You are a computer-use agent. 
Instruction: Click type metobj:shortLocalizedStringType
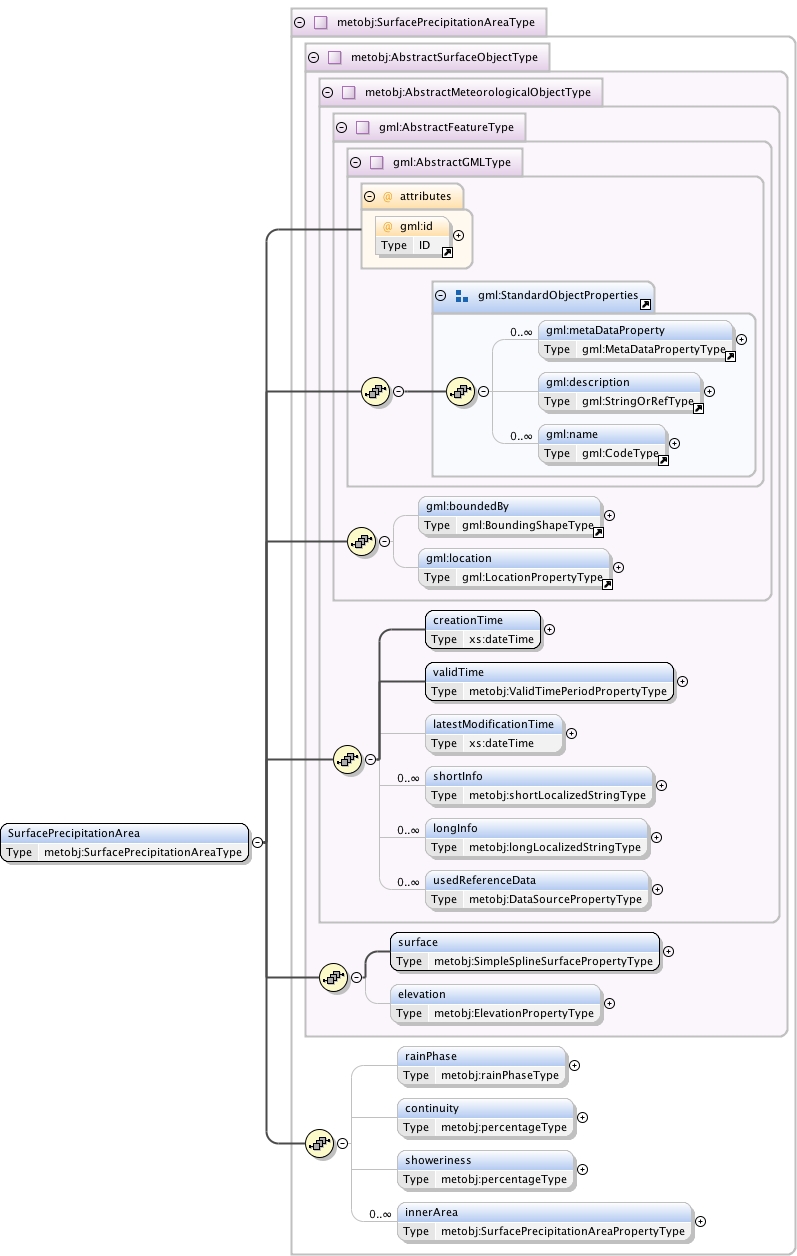(x=558, y=795)
